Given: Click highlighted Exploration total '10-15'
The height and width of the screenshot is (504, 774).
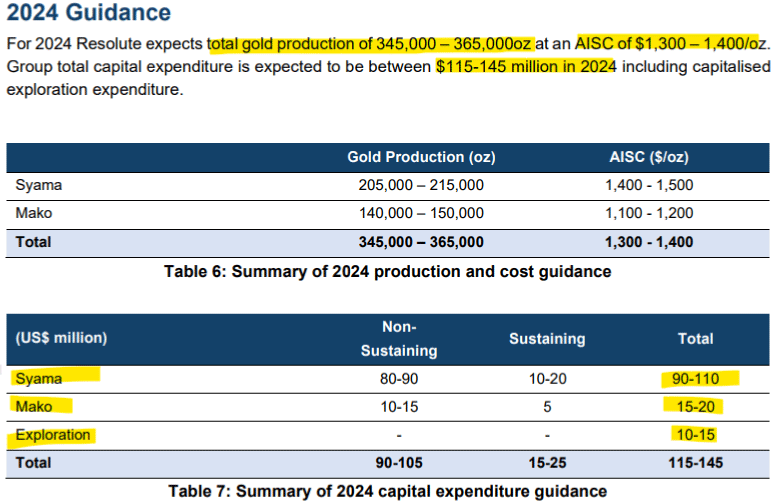Looking at the screenshot, I should [695, 435].
